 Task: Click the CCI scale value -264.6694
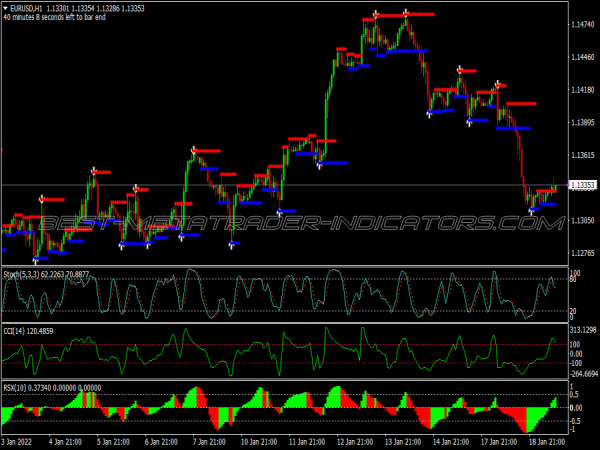584,373
